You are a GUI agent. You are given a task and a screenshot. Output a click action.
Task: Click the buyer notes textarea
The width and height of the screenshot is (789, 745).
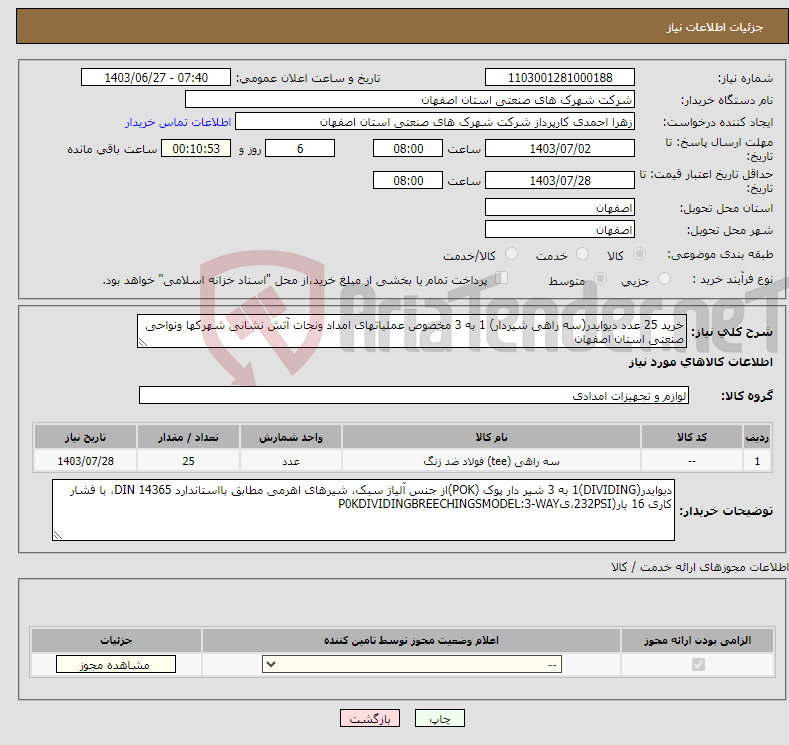pos(363,510)
